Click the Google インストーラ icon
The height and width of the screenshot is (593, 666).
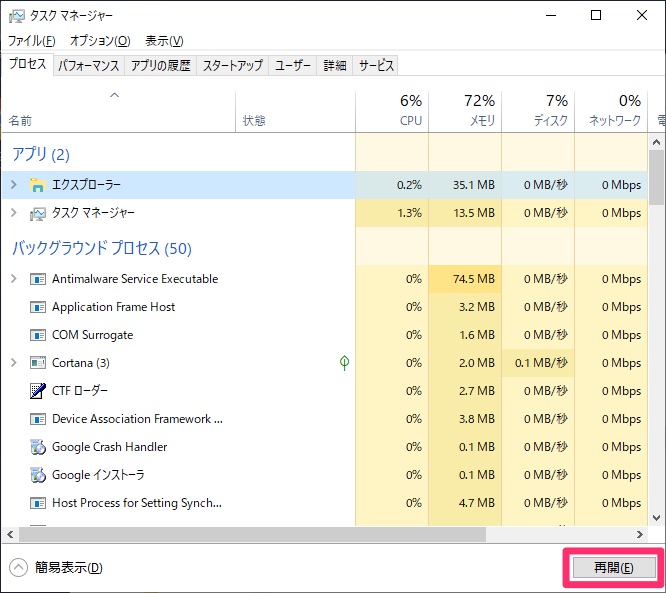[38, 475]
